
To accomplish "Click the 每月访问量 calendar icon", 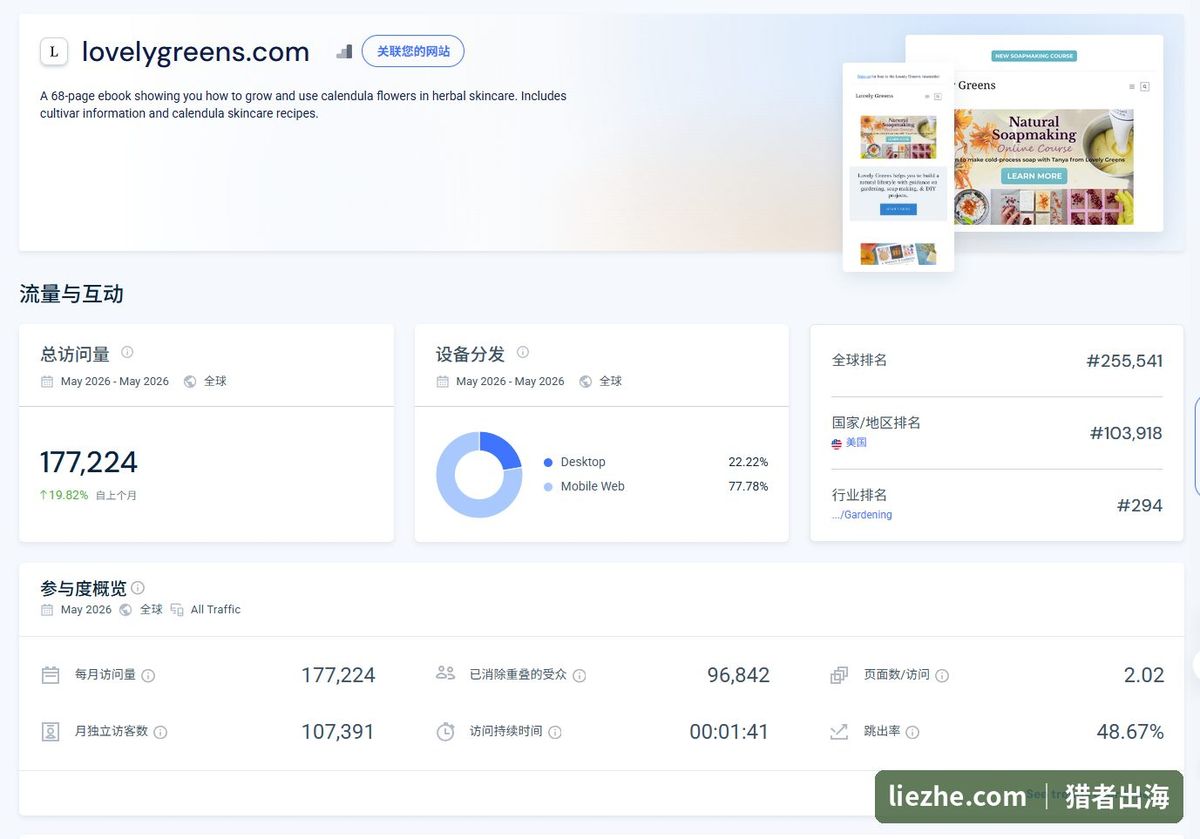I will (51, 675).
